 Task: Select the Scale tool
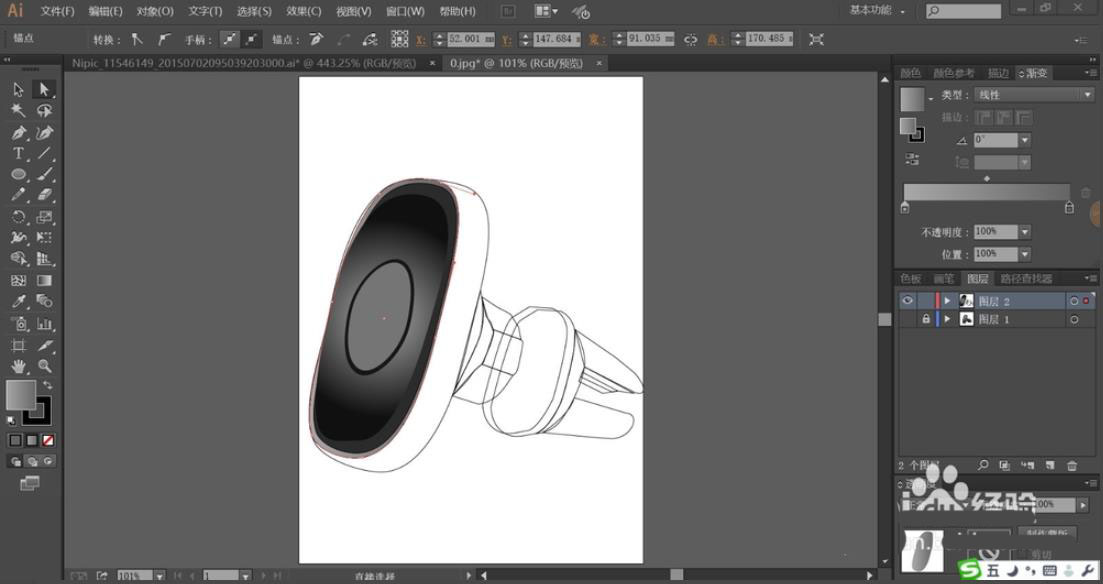tap(44, 217)
